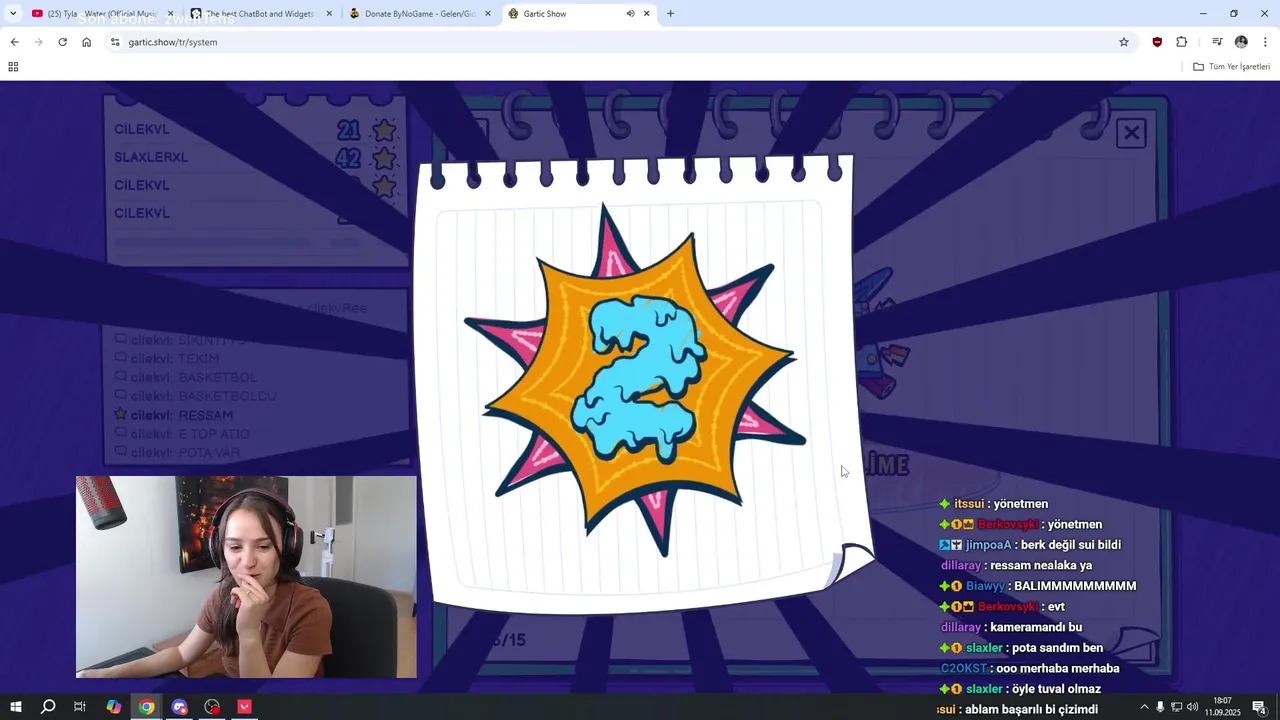
Task: Switch to the Donate ByNoGame tab
Action: click(418, 14)
